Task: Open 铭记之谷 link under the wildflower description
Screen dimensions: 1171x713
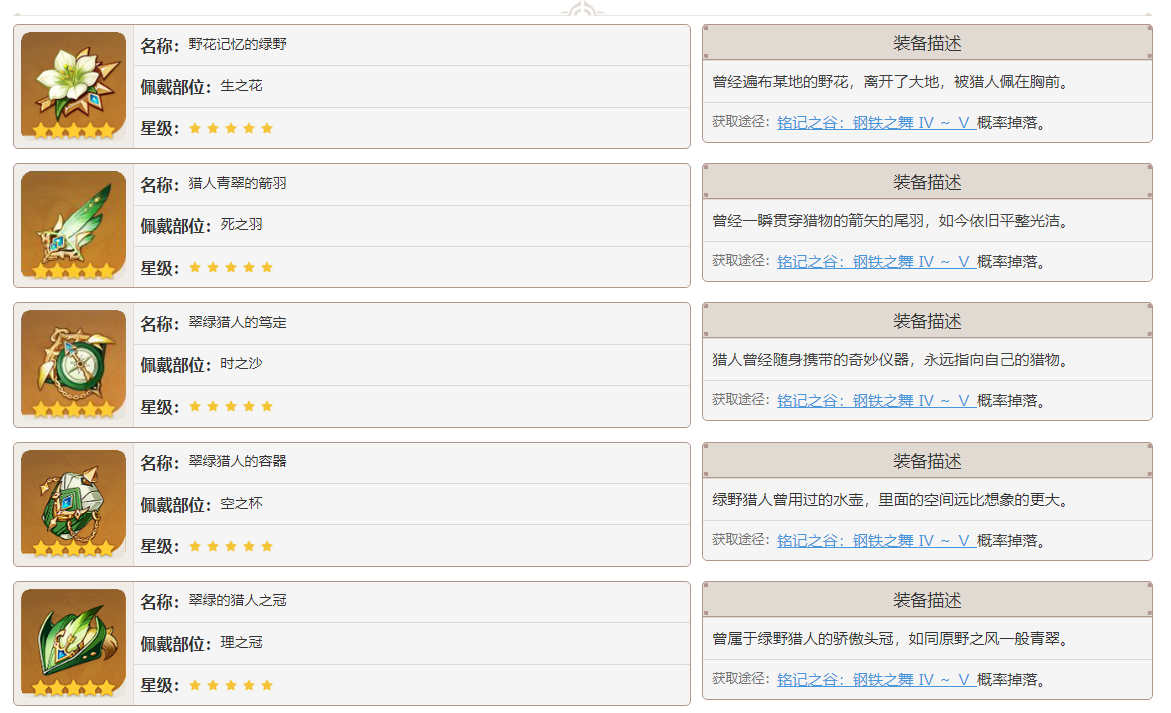Action: click(x=876, y=122)
